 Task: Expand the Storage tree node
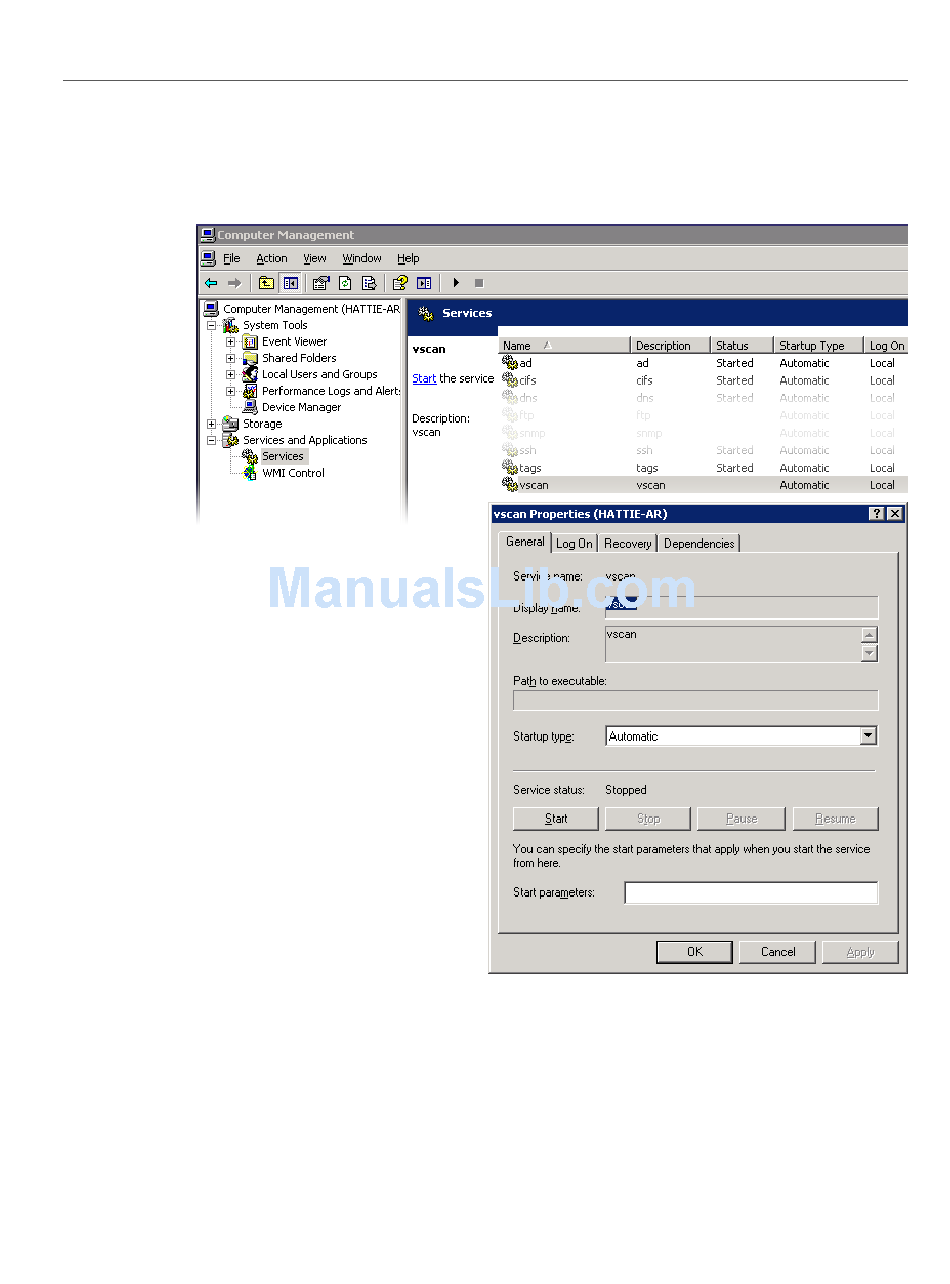pyautogui.click(x=212, y=424)
